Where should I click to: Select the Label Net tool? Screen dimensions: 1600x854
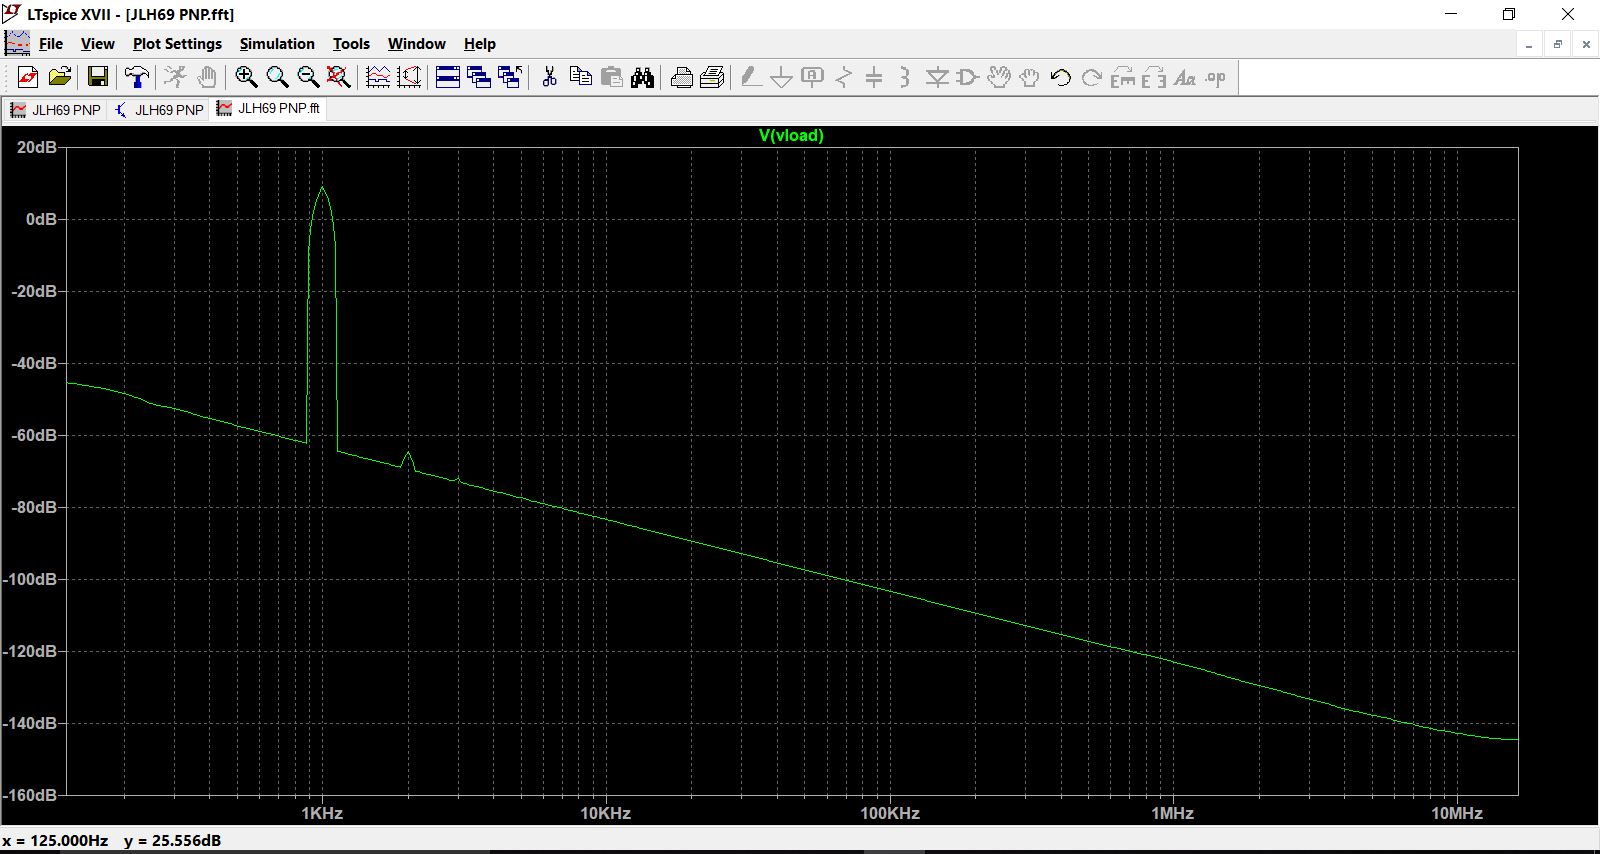[813, 77]
